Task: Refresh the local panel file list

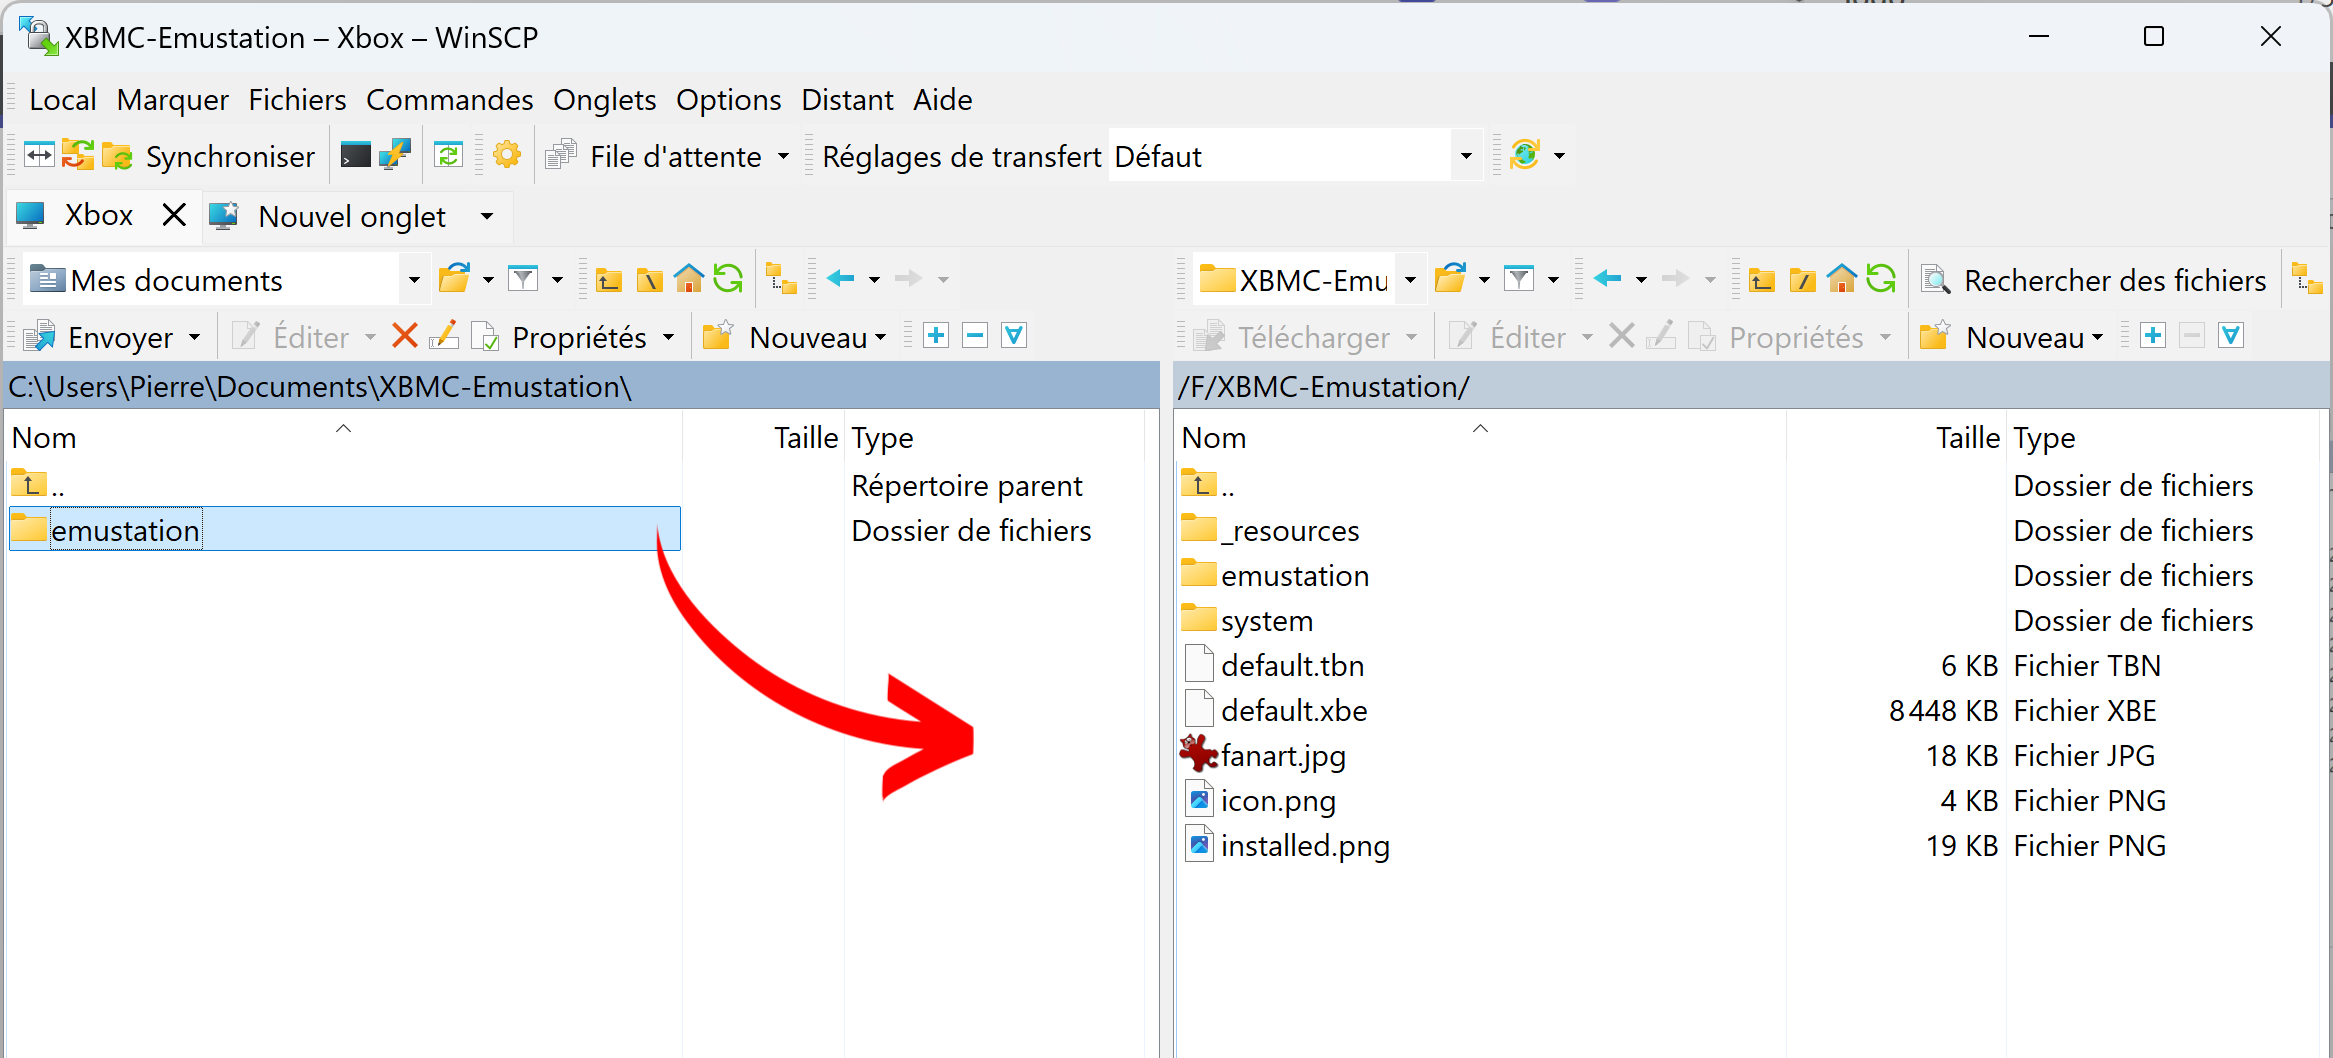Action: (x=728, y=278)
